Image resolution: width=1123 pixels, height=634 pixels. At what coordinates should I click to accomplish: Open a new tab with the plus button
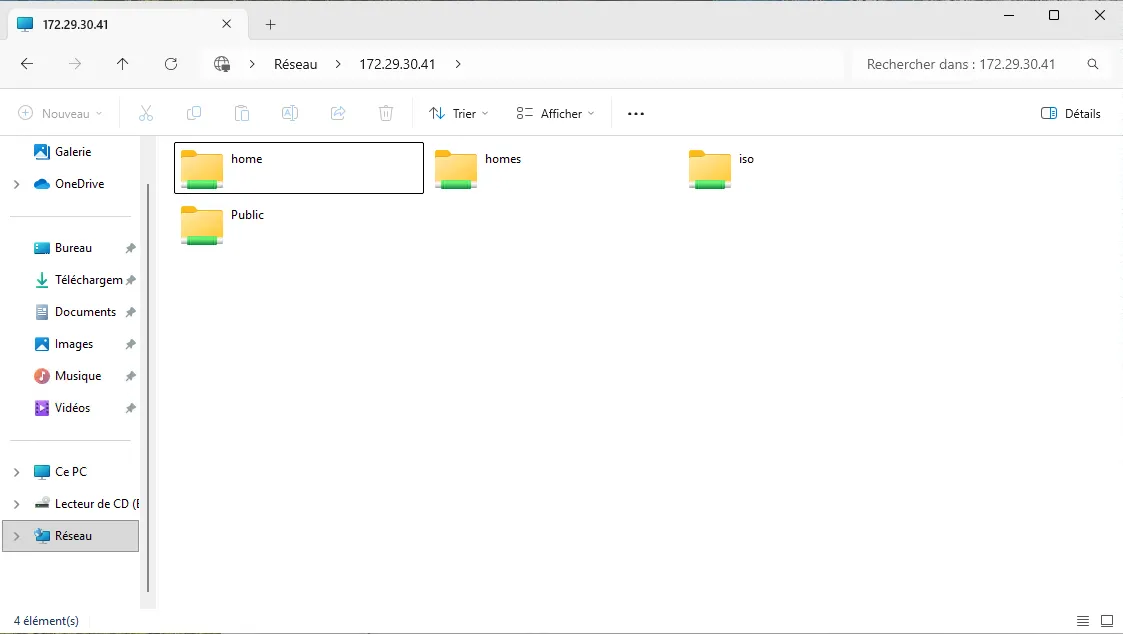tap(270, 24)
